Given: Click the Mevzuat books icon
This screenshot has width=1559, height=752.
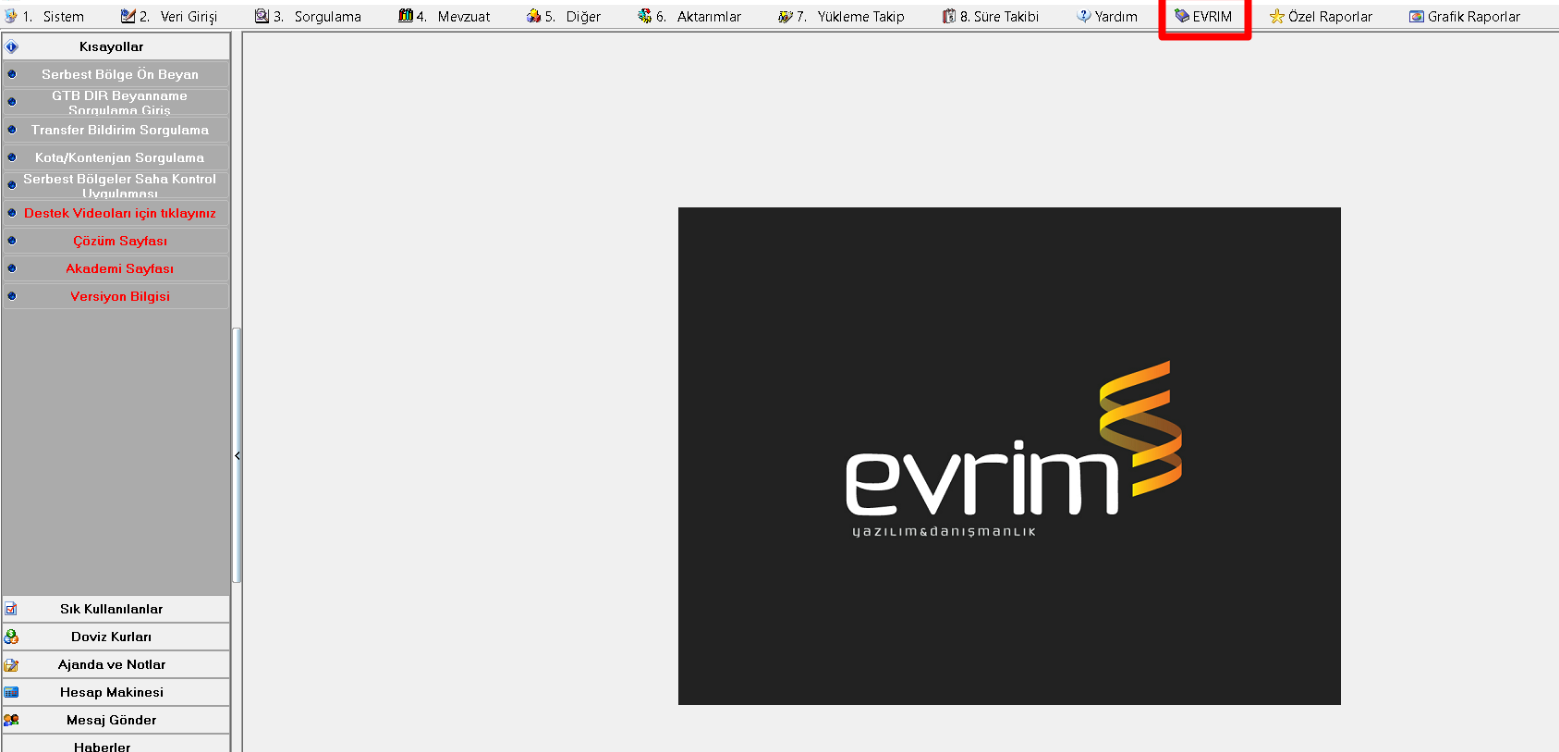Looking at the screenshot, I should point(405,16).
